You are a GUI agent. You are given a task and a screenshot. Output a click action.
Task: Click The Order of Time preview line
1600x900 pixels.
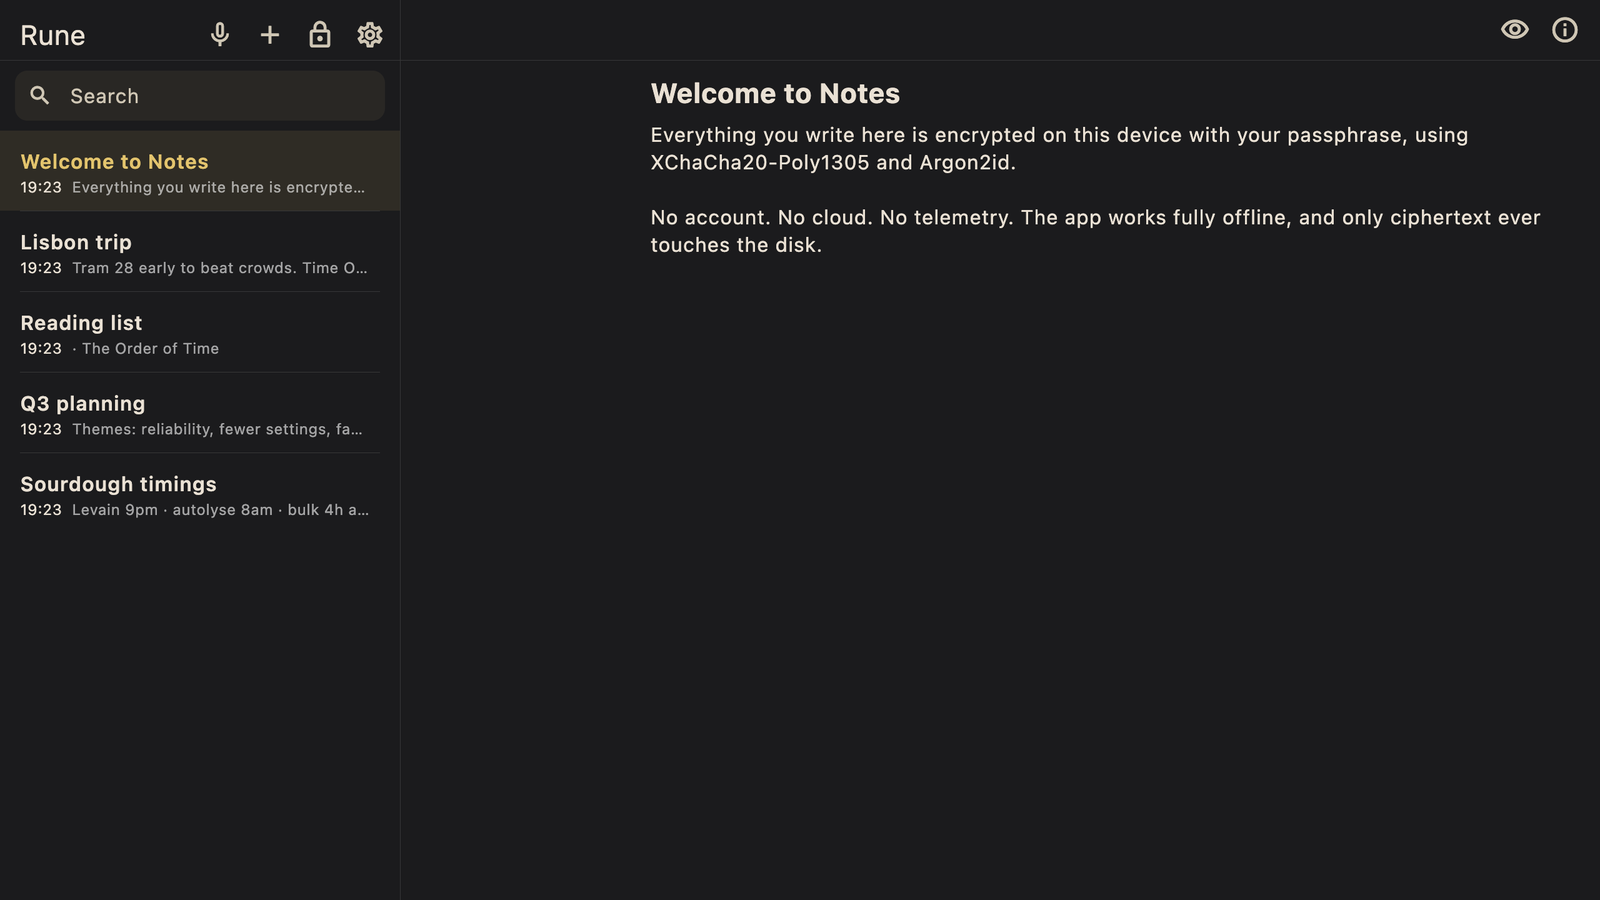pyautogui.click(x=146, y=349)
